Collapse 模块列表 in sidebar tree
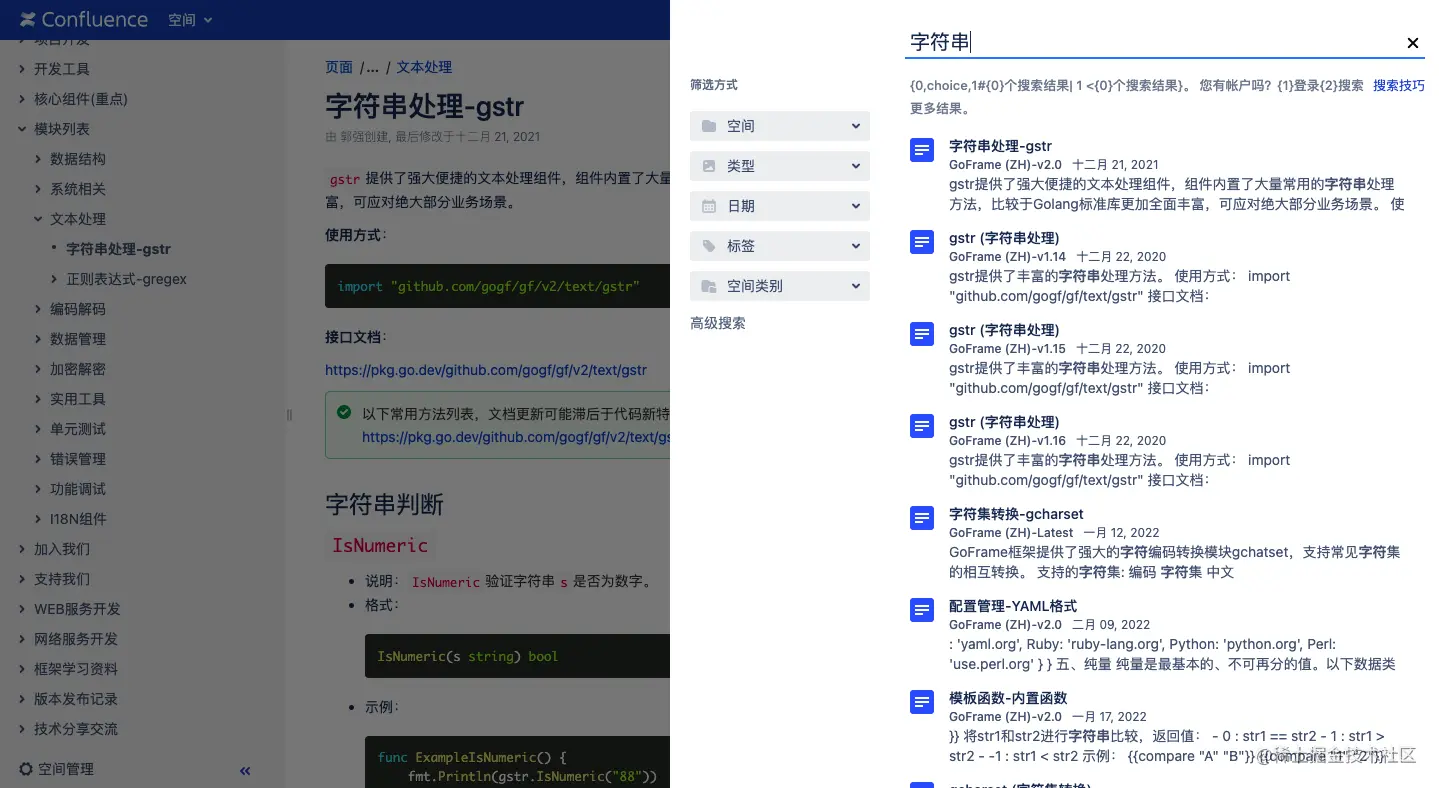This screenshot has width=1439, height=788. 22,129
